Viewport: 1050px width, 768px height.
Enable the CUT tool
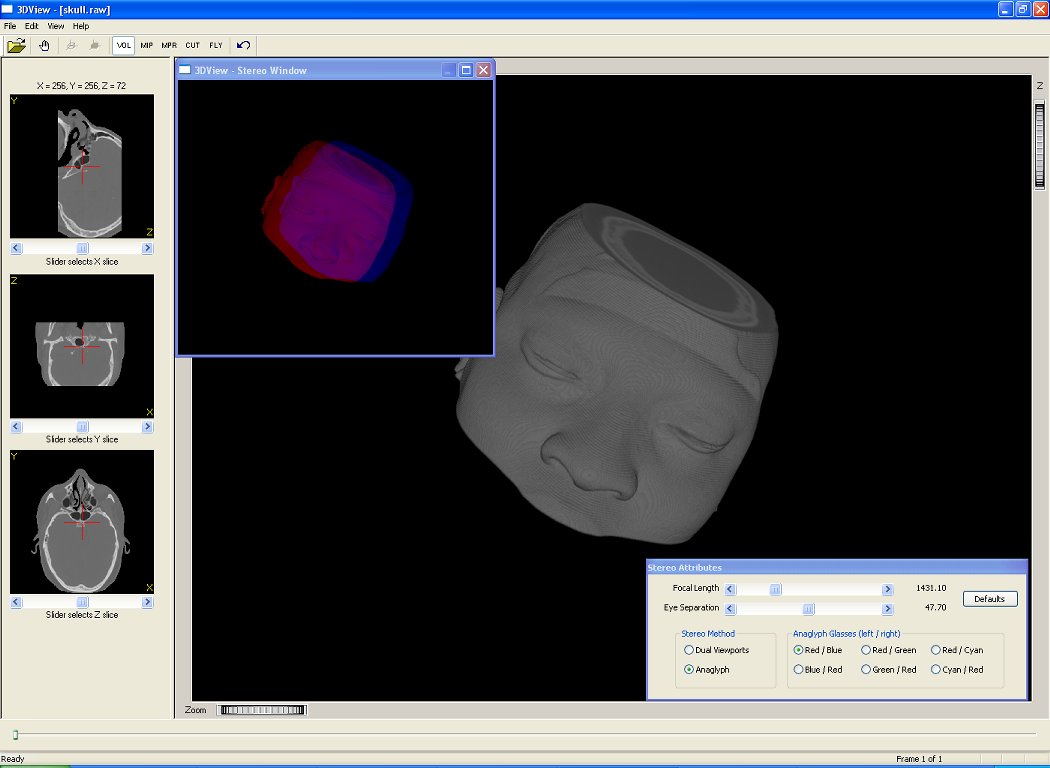(x=192, y=45)
